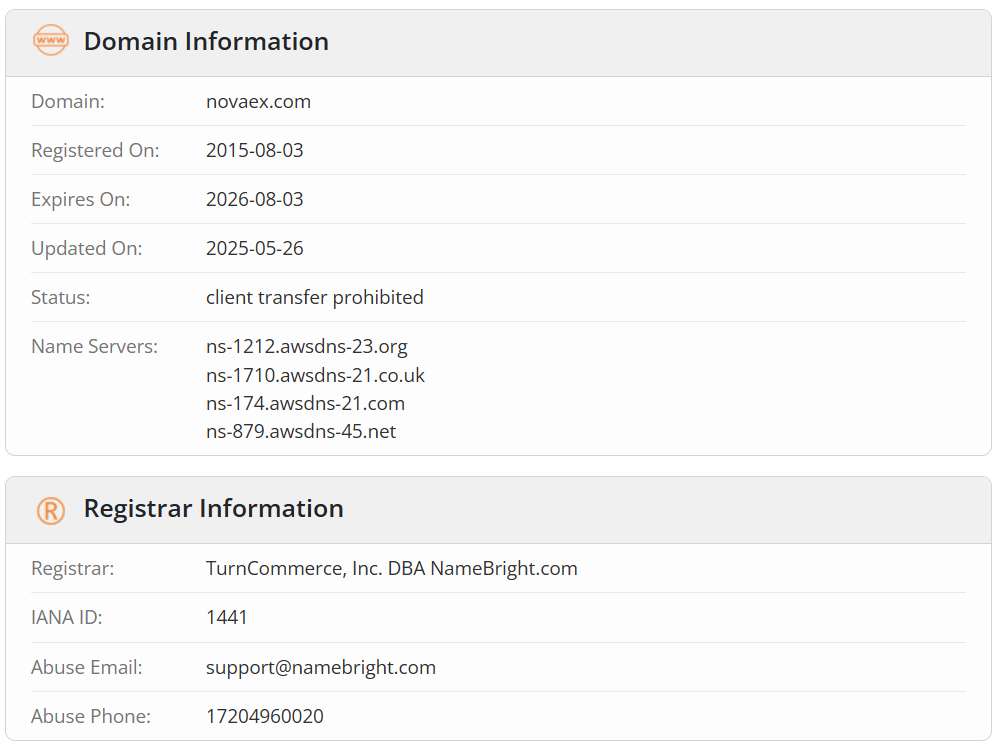Select the IANA ID value 1441
Image resolution: width=1000 pixels, height=748 pixels.
pos(226,617)
